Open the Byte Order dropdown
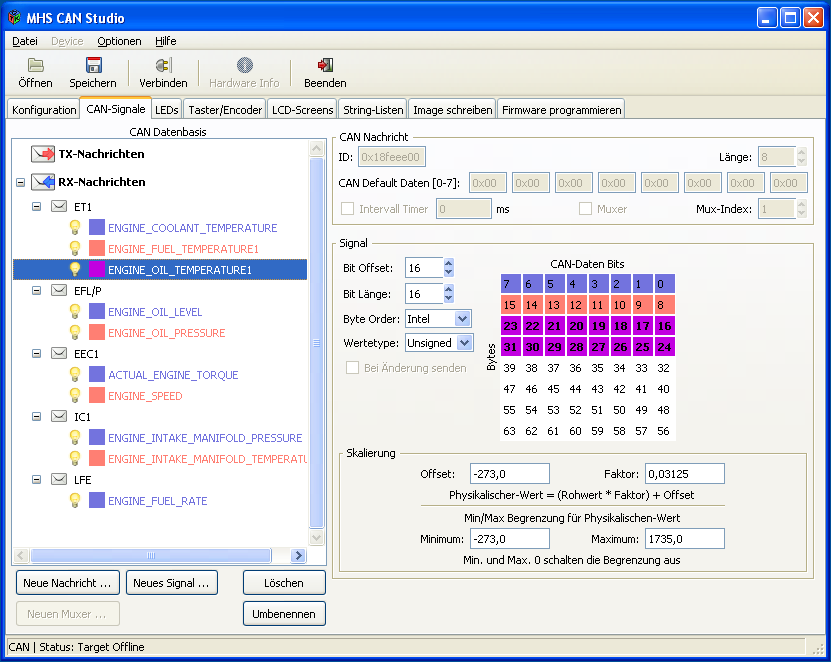This screenshot has width=831, height=662. 462,319
